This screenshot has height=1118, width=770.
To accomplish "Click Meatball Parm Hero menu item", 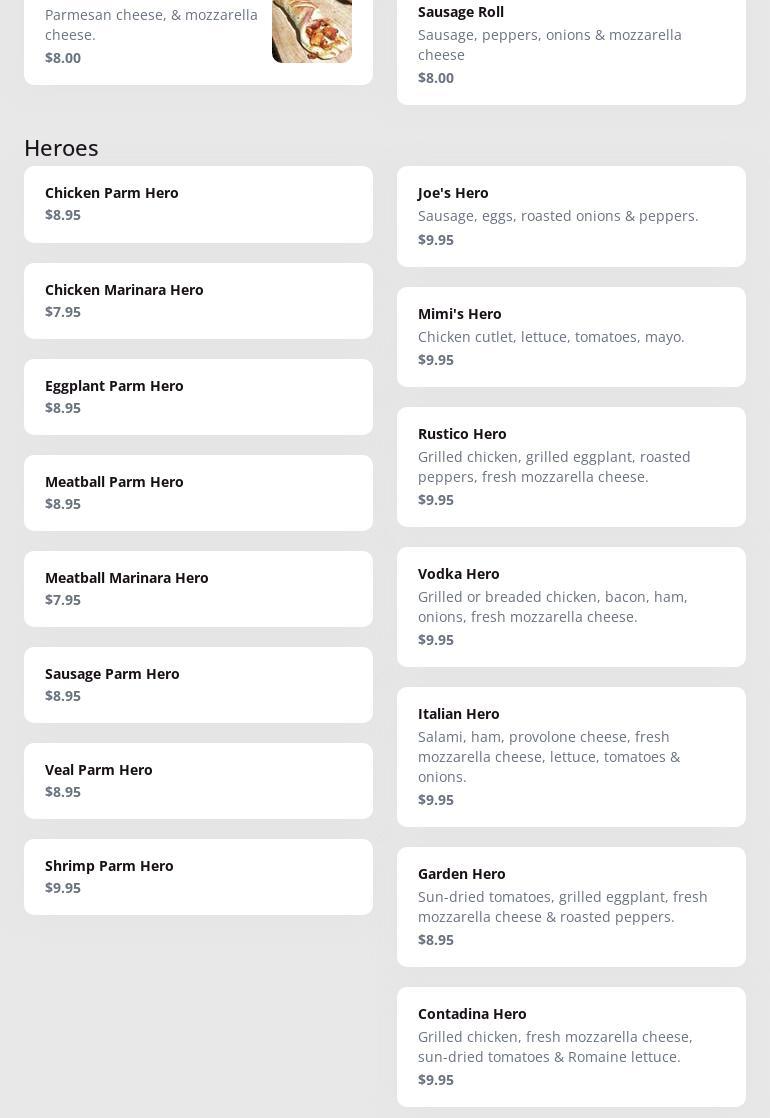I will (x=198, y=492).
